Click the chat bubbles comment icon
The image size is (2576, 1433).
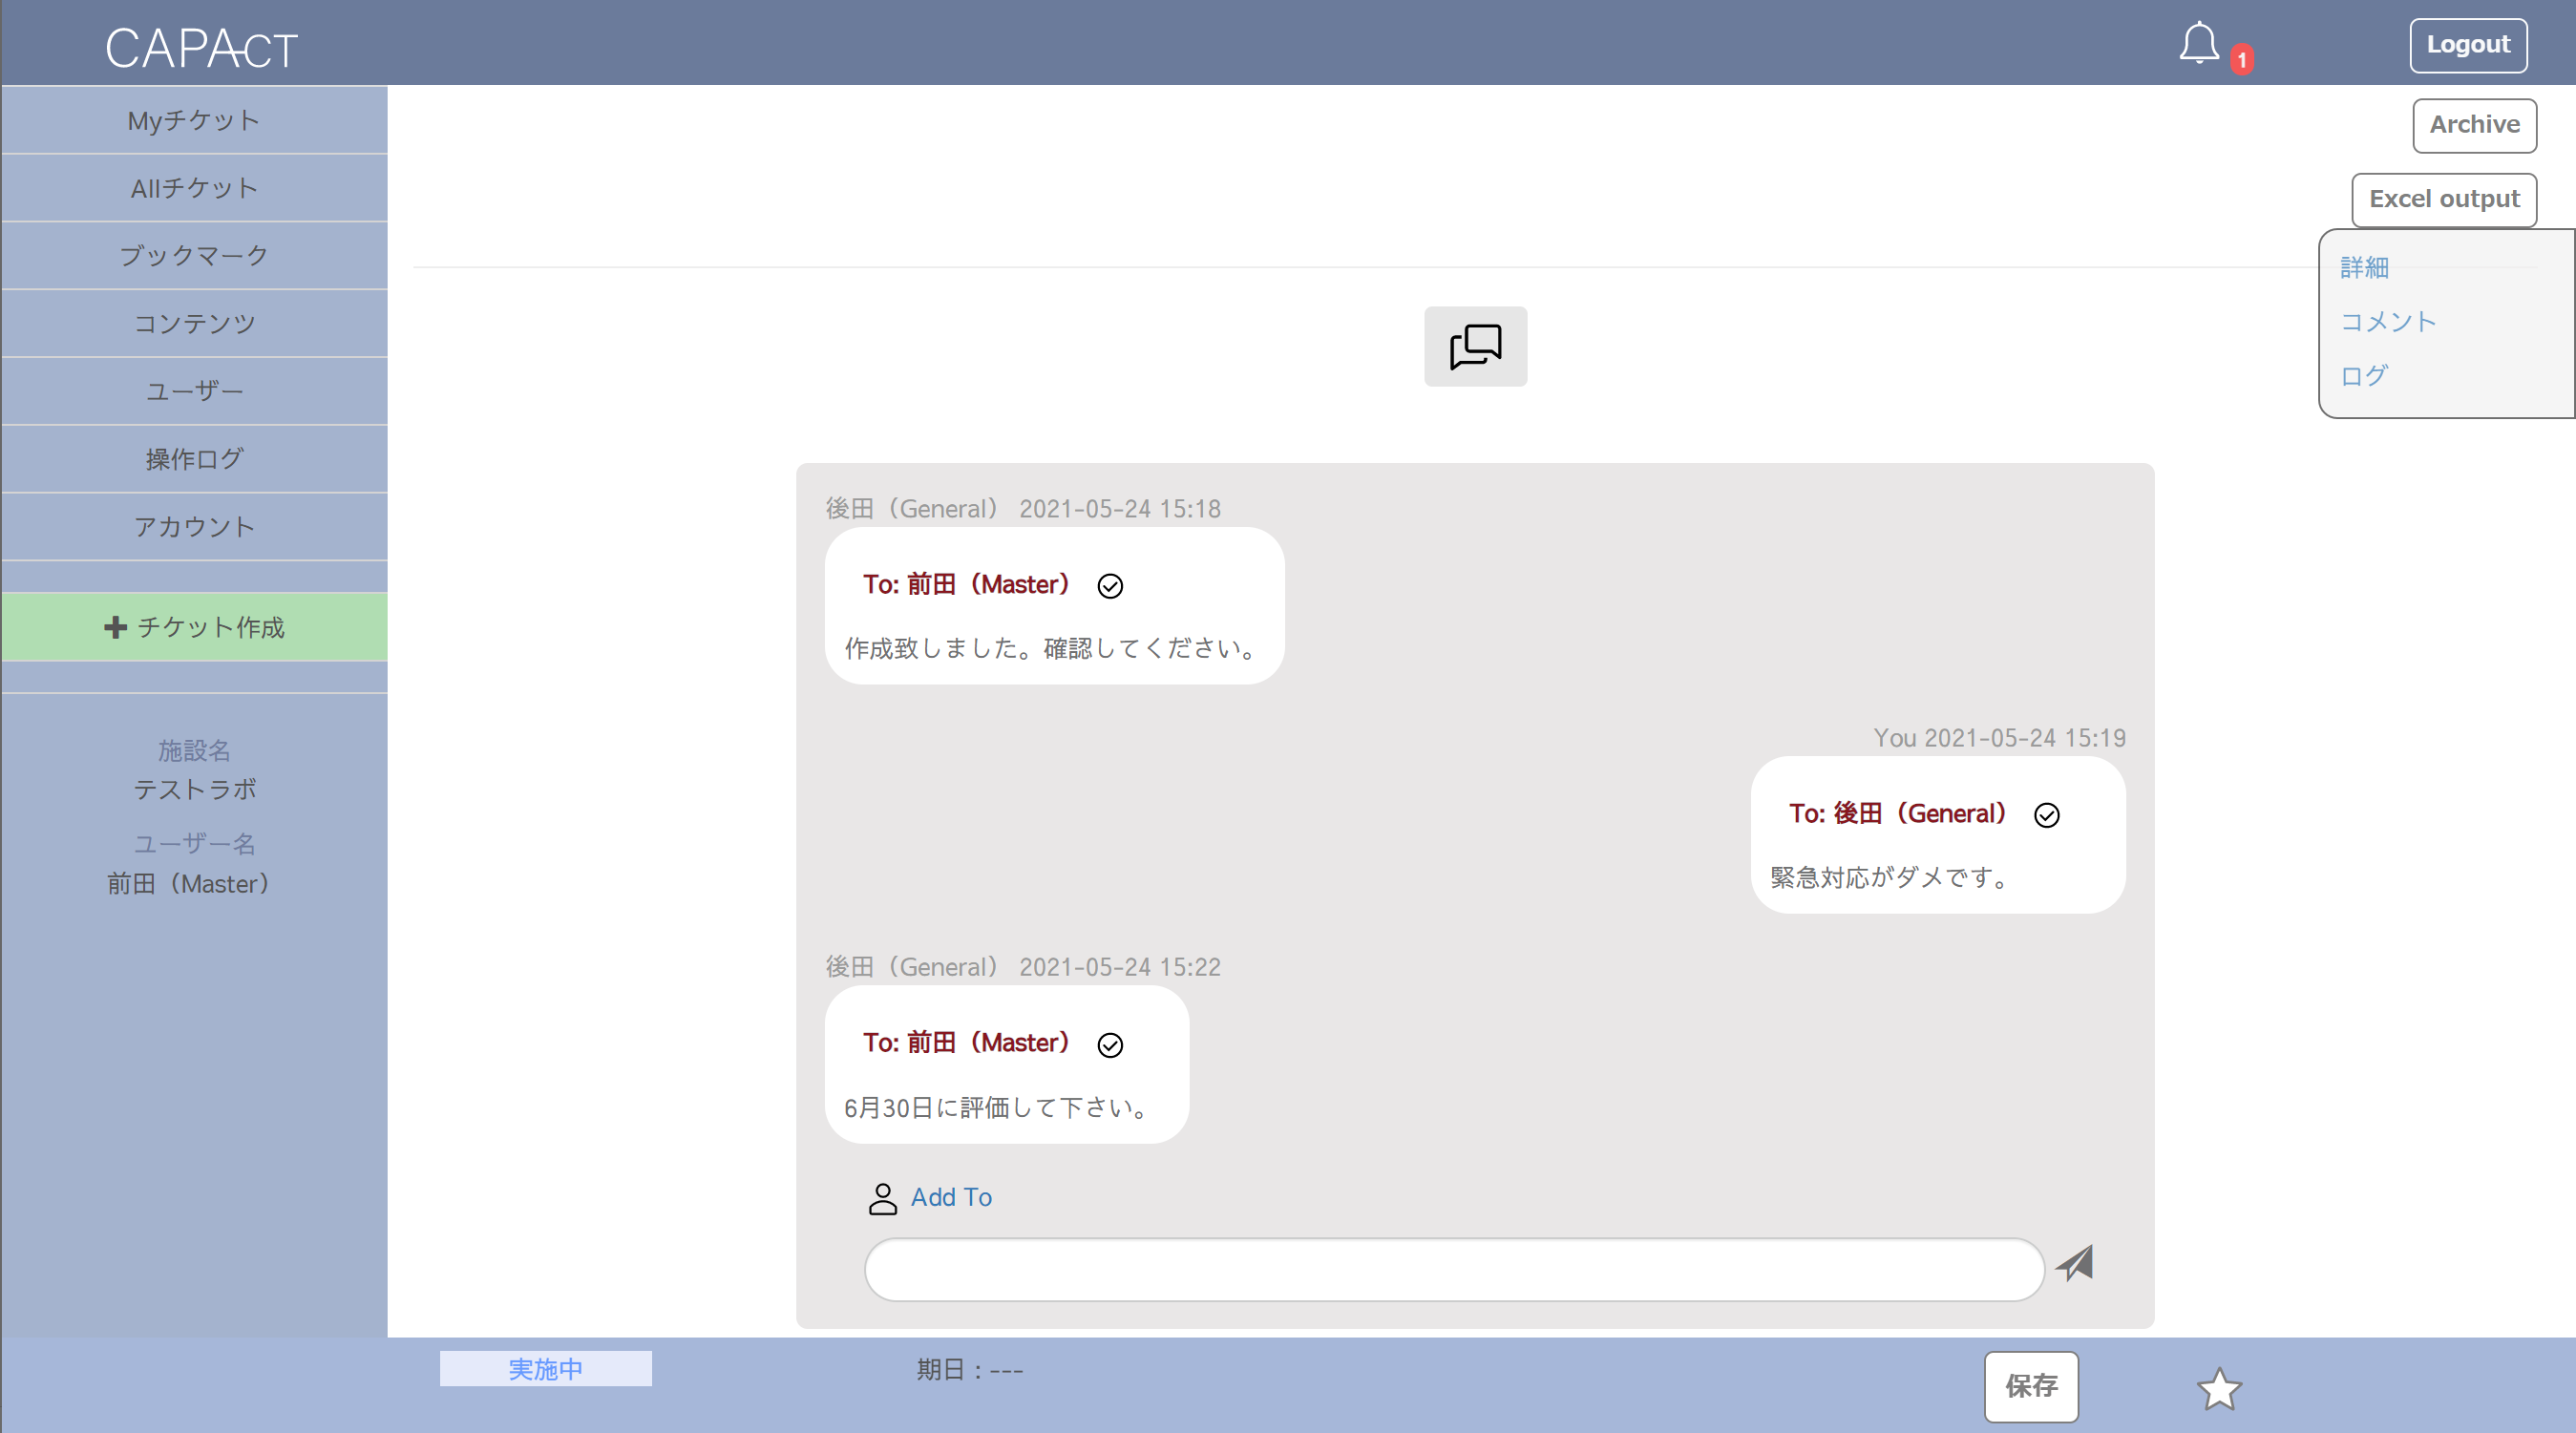tap(1475, 346)
